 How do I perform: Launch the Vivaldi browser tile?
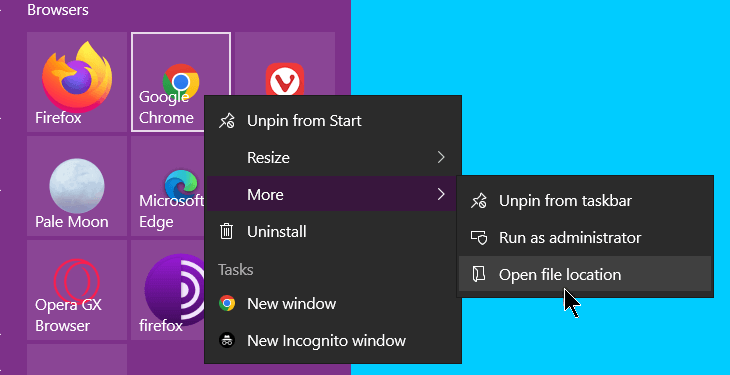285,64
